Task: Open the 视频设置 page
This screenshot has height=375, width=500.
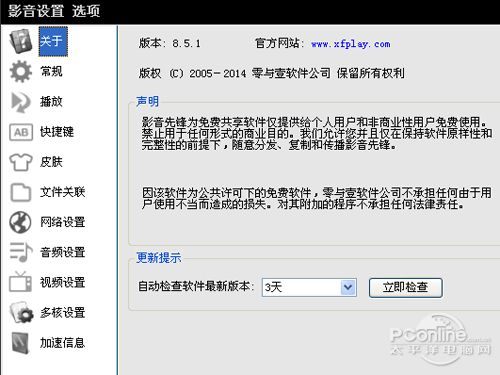Action: [63, 282]
